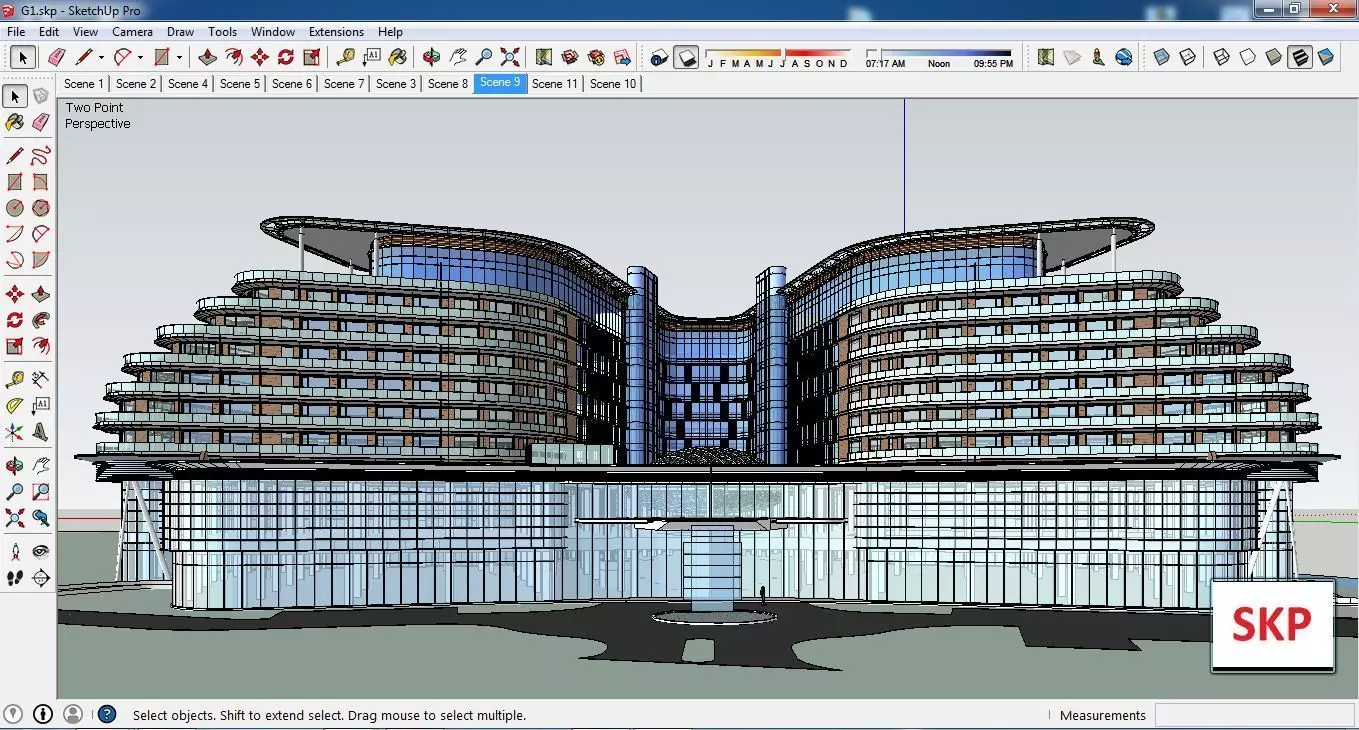Expand the Arc tool dropdown arrow

coord(140,58)
